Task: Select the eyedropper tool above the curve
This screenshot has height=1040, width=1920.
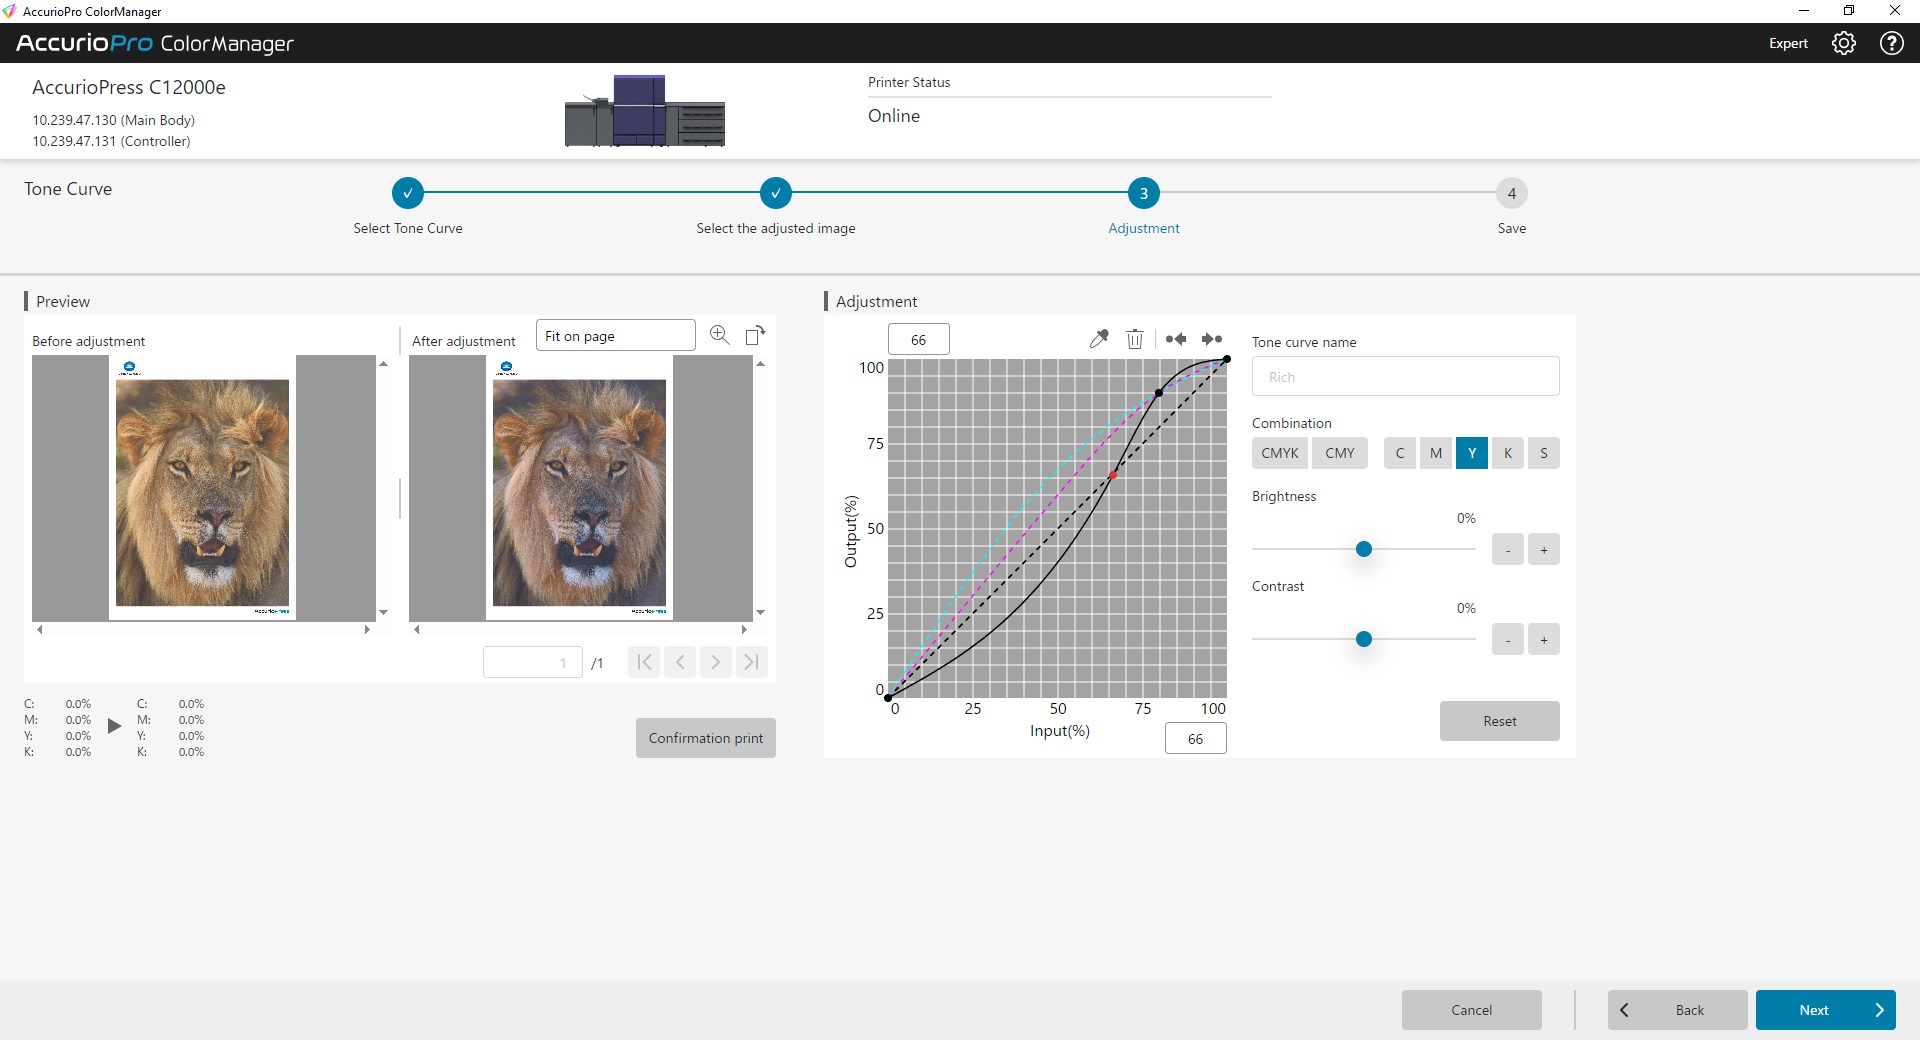Action: coord(1098,339)
